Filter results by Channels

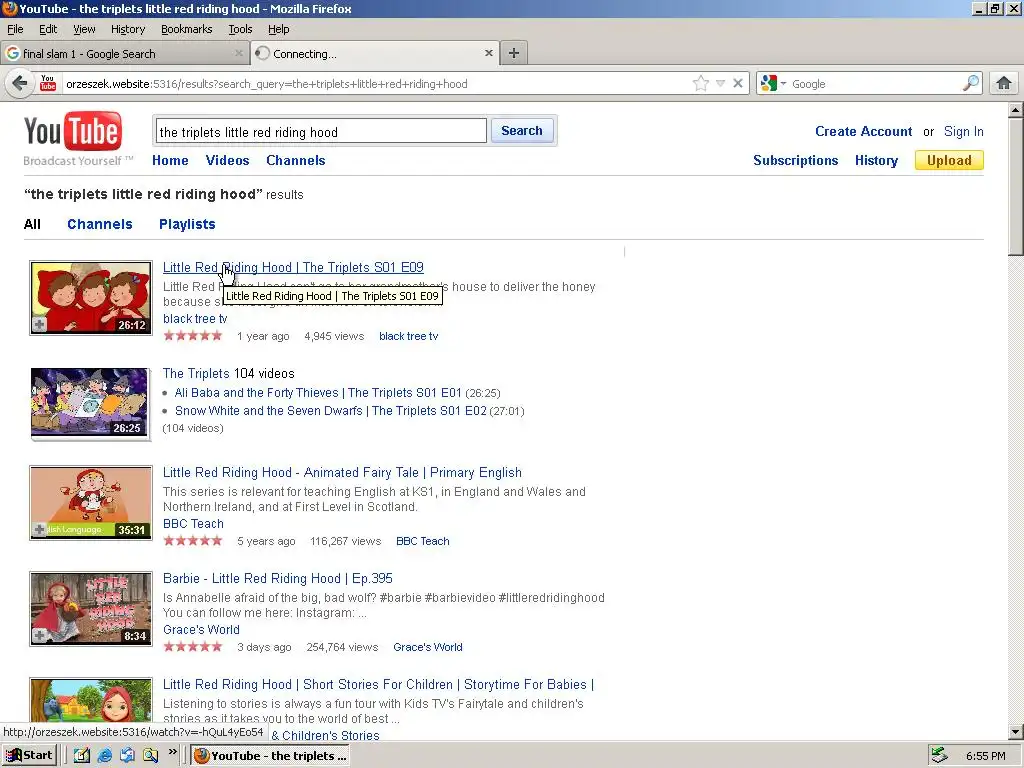coord(100,225)
